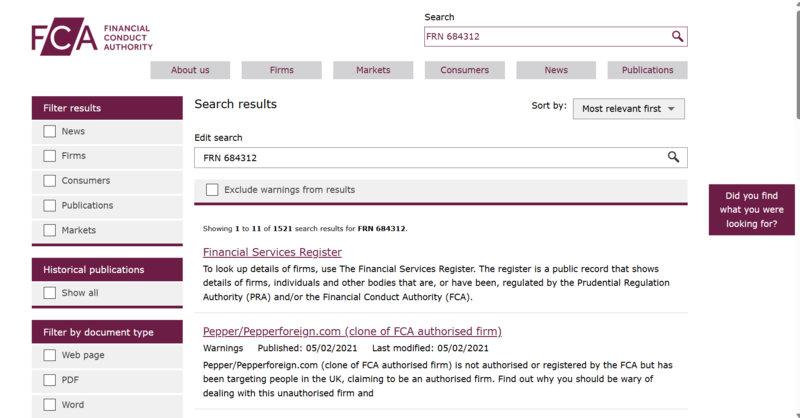Click the Did you find feedback button
This screenshot has width=800, height=418.
[751, 210]
